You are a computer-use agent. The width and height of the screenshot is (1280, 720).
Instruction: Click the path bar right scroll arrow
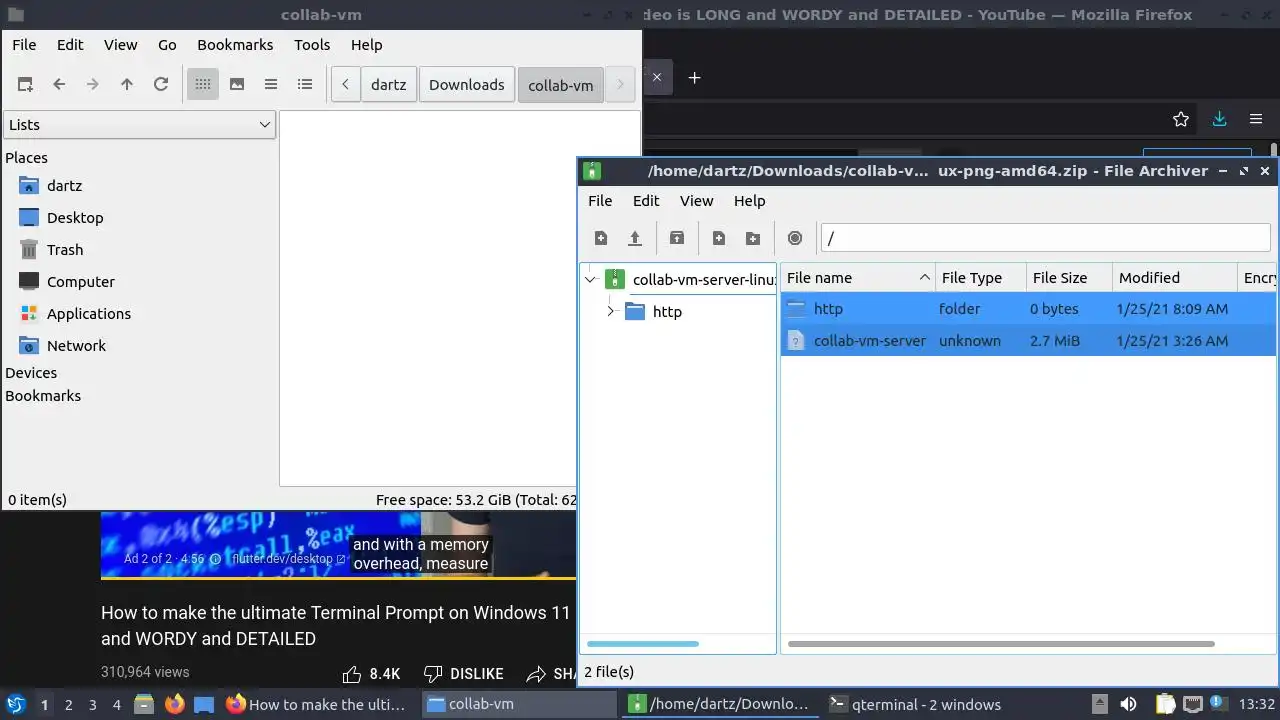(620, 85)
